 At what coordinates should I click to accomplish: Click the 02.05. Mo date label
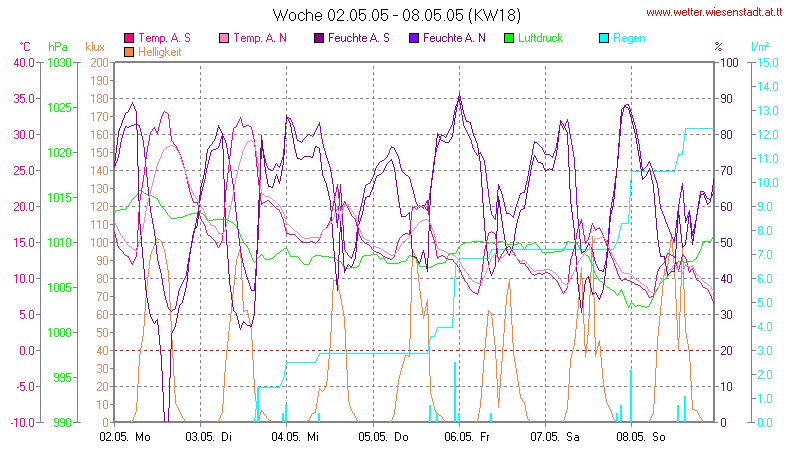pos(125,437)
